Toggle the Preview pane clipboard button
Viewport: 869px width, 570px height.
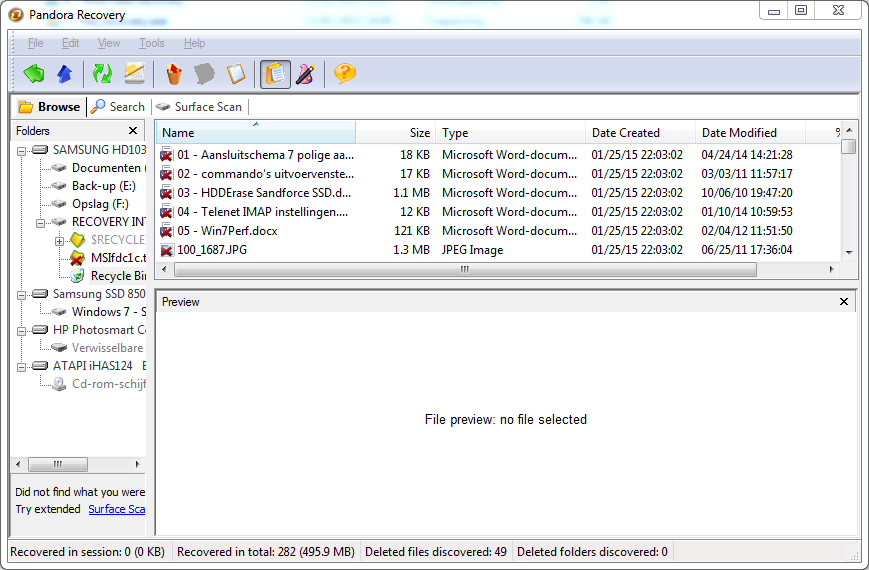pos(275,74)
